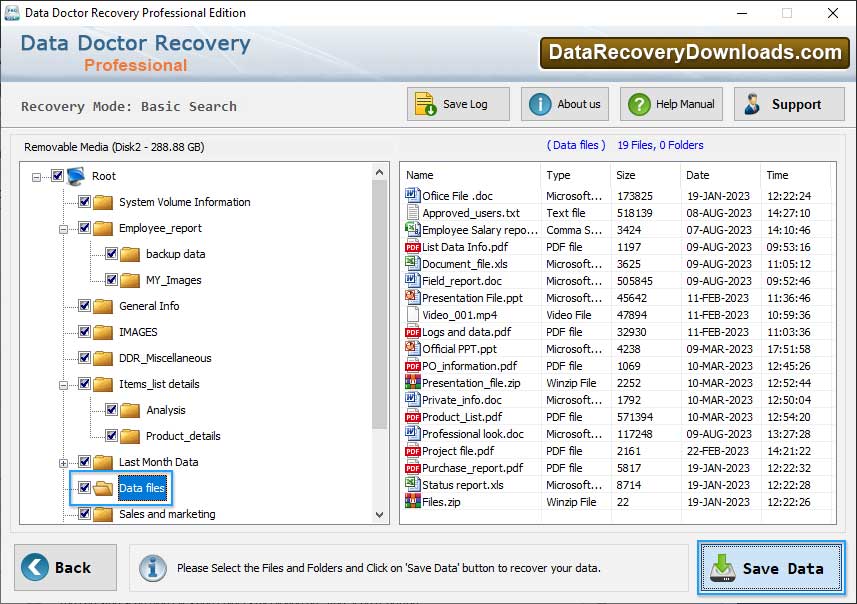Collapse the Employee_report folder node

(63, 229)
